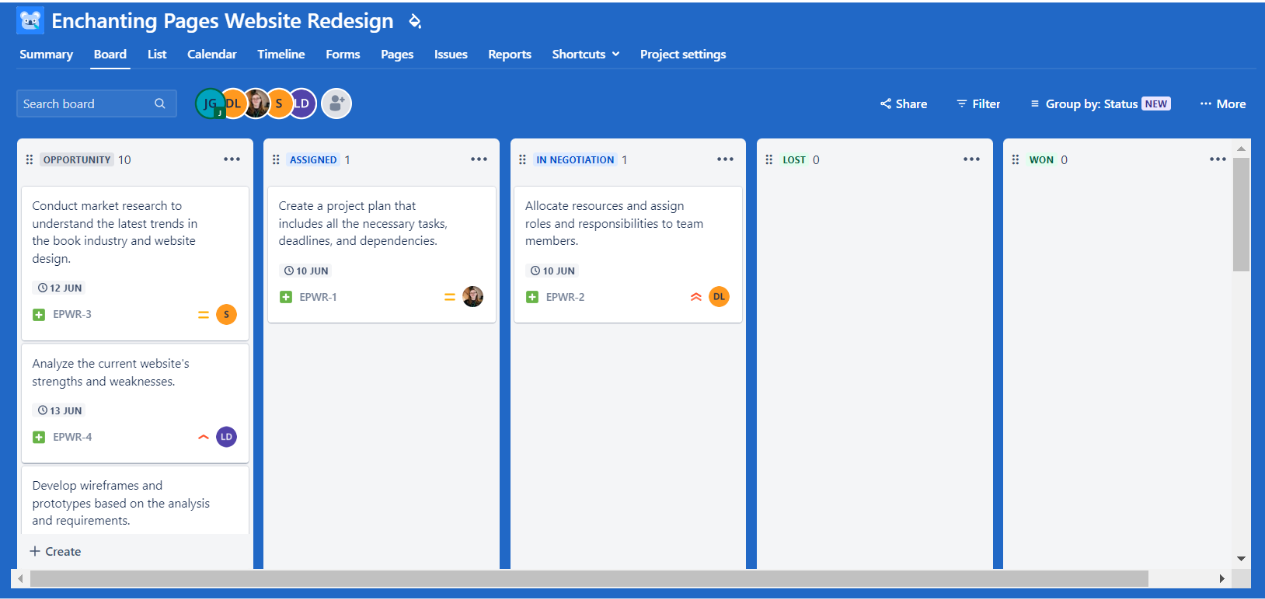Click the Share button

point(903,104)
